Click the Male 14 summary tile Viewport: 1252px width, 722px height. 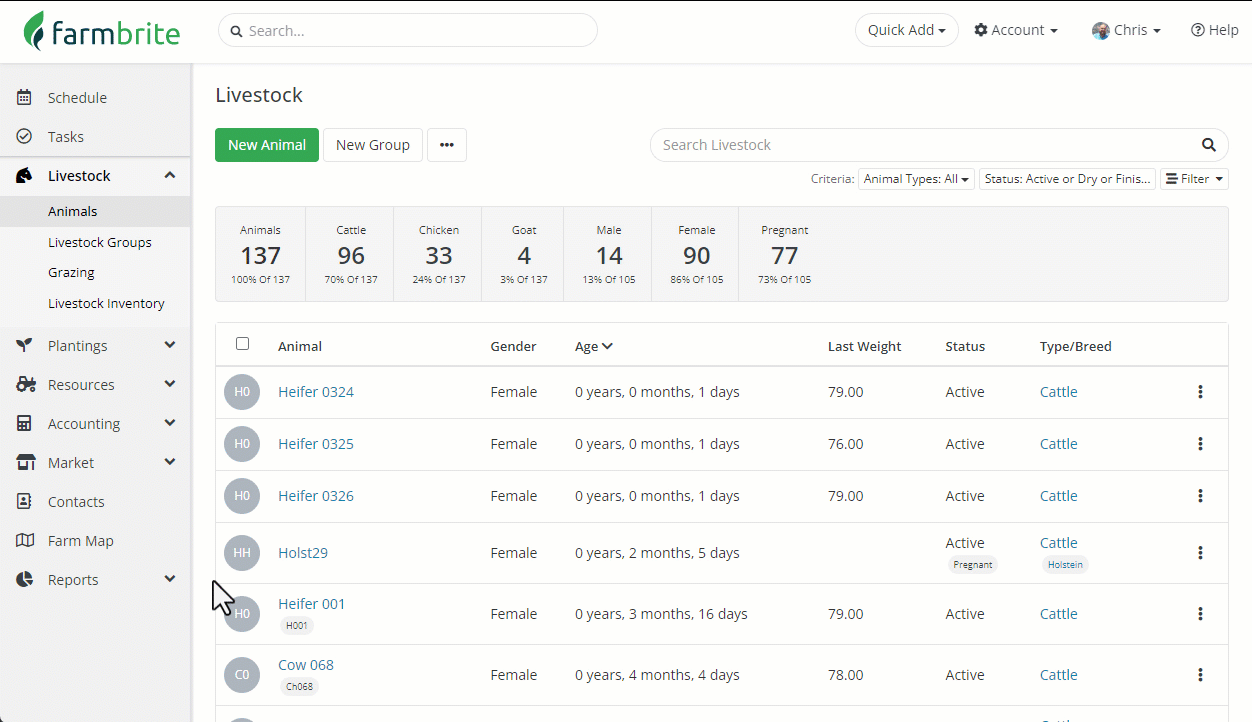(x=608, y=254)
